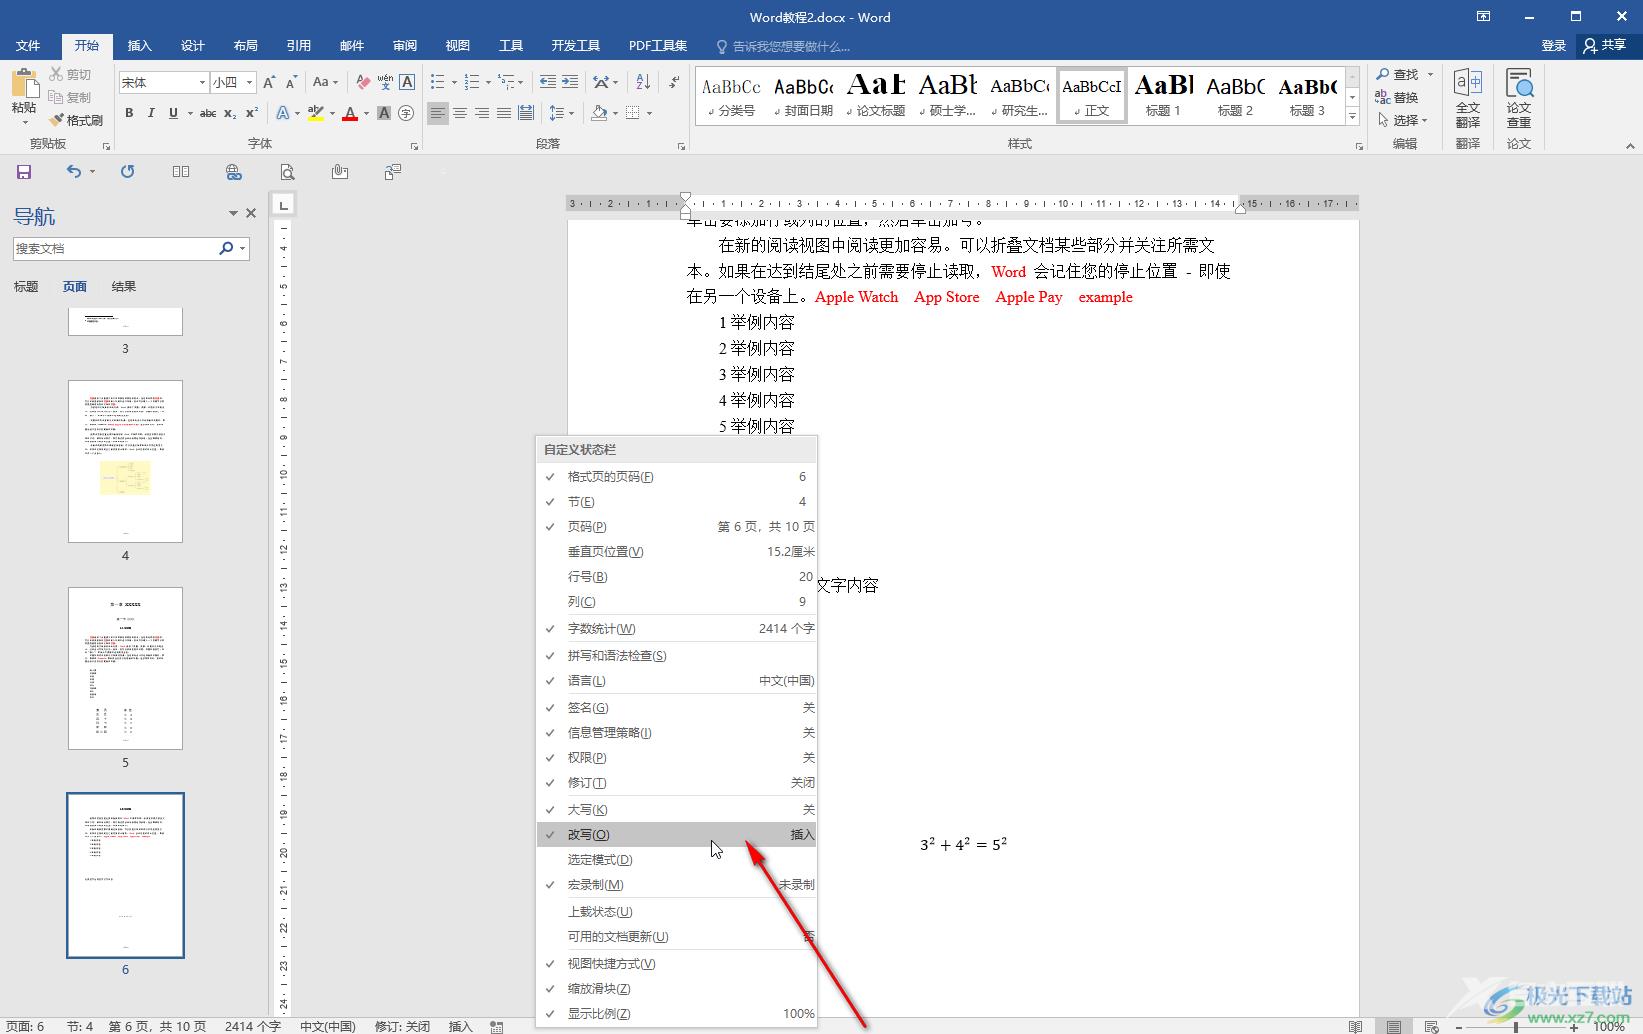Click the yellow text highlight color button
Viewport: 1643px width, 1034px height.
coord(316,113)
